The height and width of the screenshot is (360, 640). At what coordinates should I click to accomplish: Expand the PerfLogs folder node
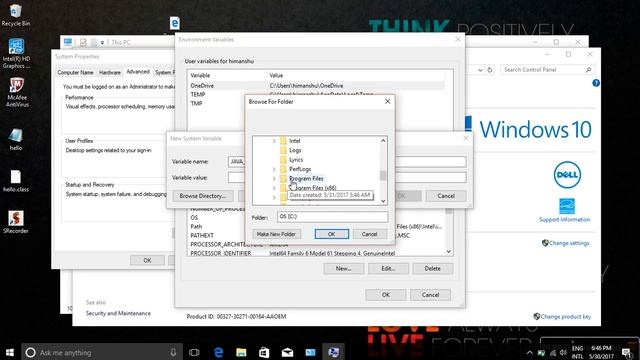[274, 169]
